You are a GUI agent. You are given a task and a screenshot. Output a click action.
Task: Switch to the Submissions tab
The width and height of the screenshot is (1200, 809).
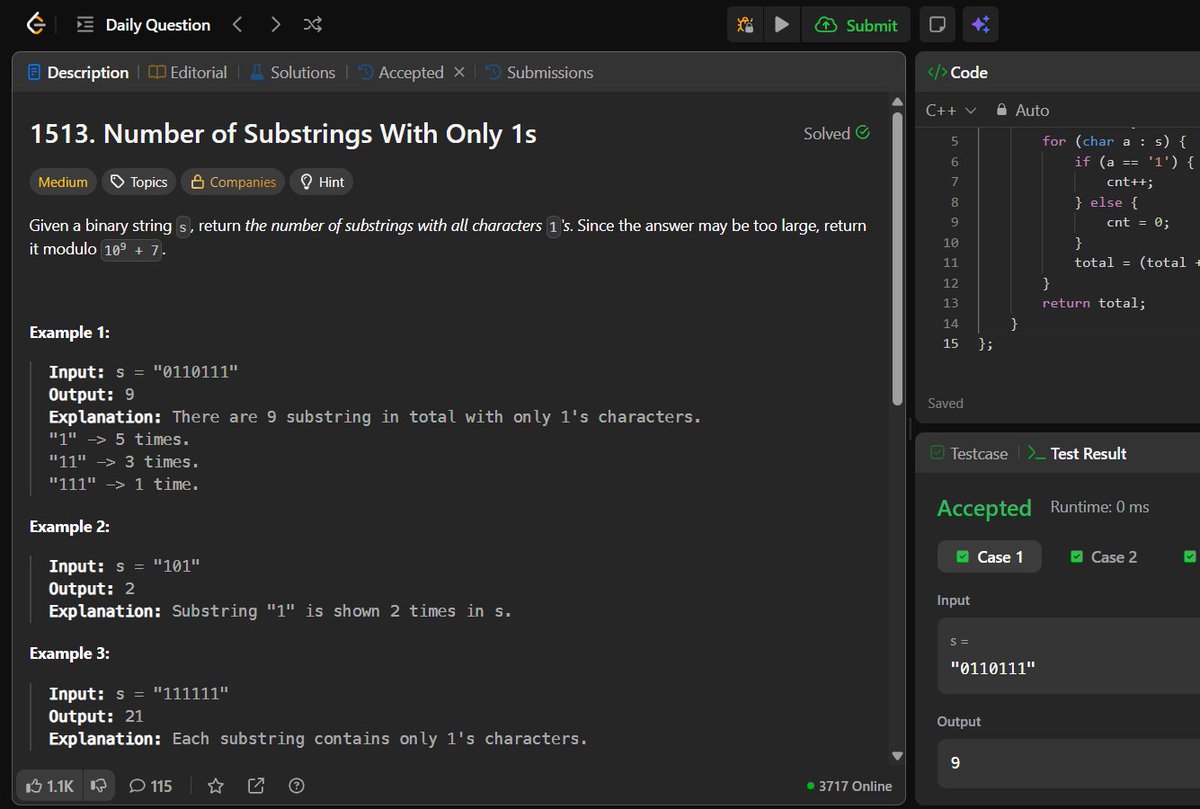pyautogui.click(x=539, y=72)
